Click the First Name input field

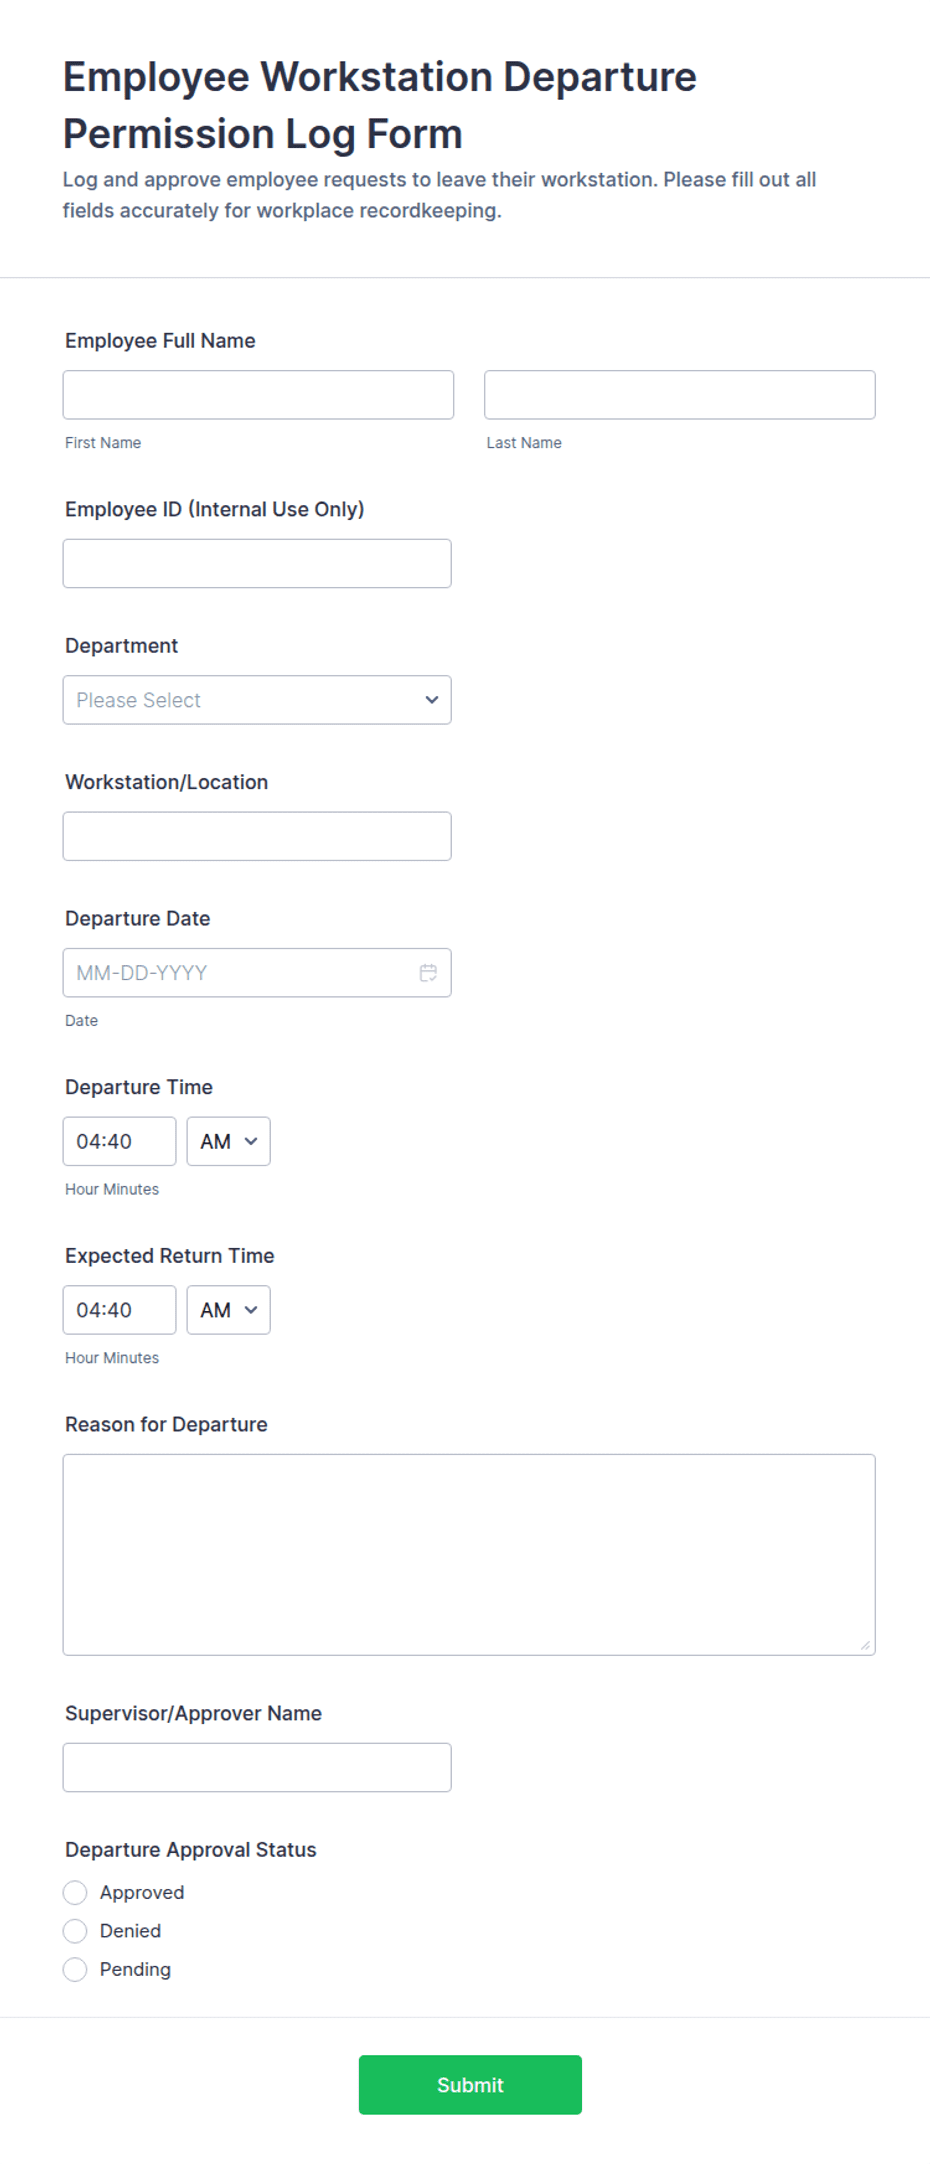coord(258,395)
